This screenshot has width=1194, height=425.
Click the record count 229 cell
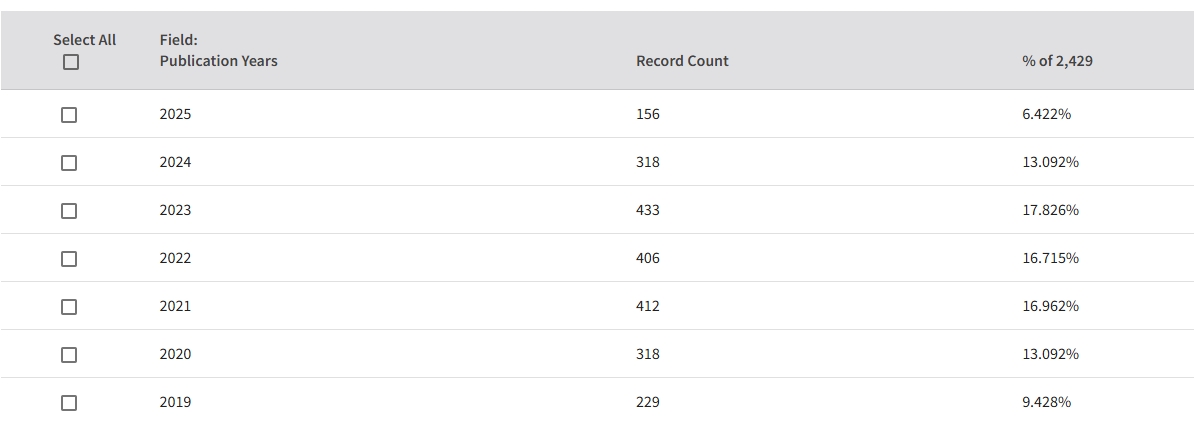pyautogui.click(x=648, y=402)
